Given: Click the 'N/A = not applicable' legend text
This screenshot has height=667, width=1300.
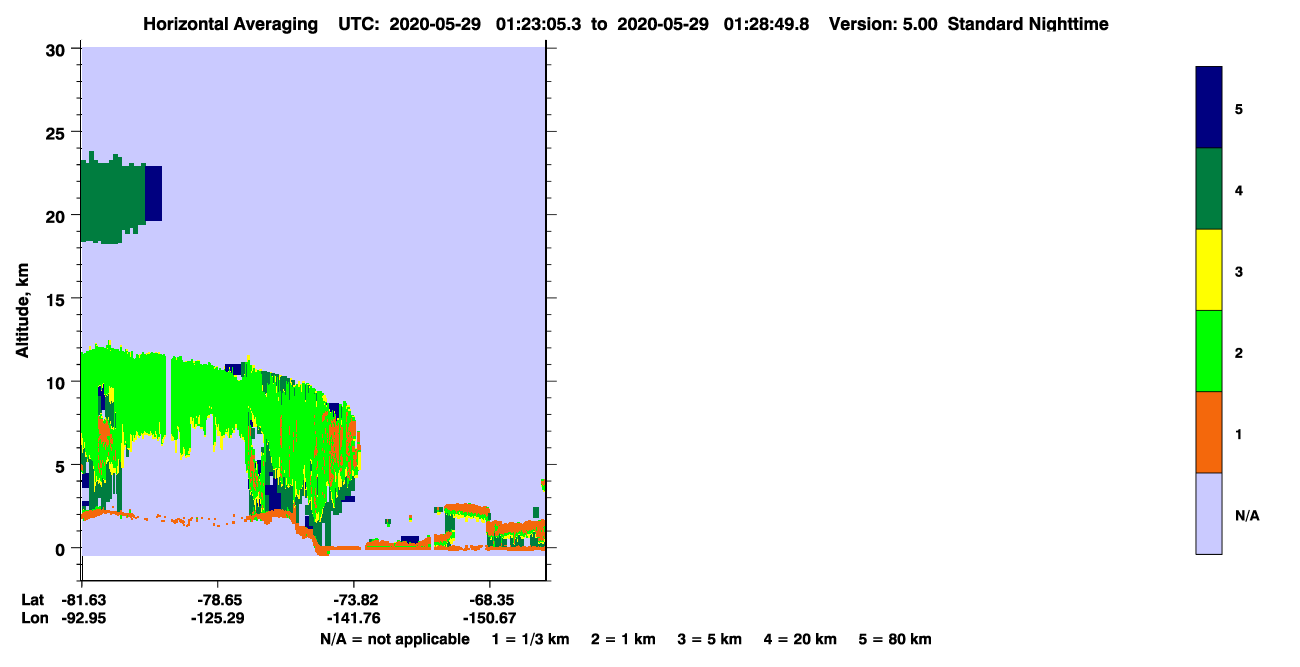Looking at the screenshot, I should [x=394, y=639].
